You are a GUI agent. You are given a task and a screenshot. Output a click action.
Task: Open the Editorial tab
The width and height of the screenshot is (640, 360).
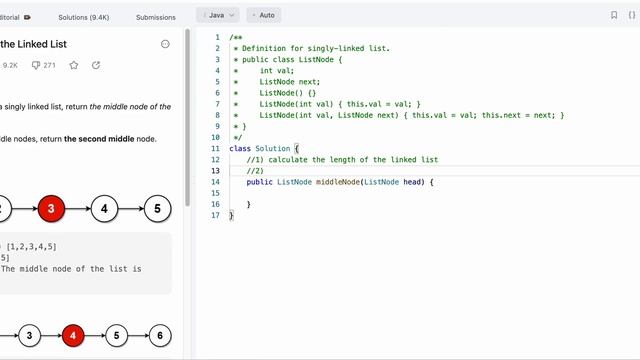9,17
